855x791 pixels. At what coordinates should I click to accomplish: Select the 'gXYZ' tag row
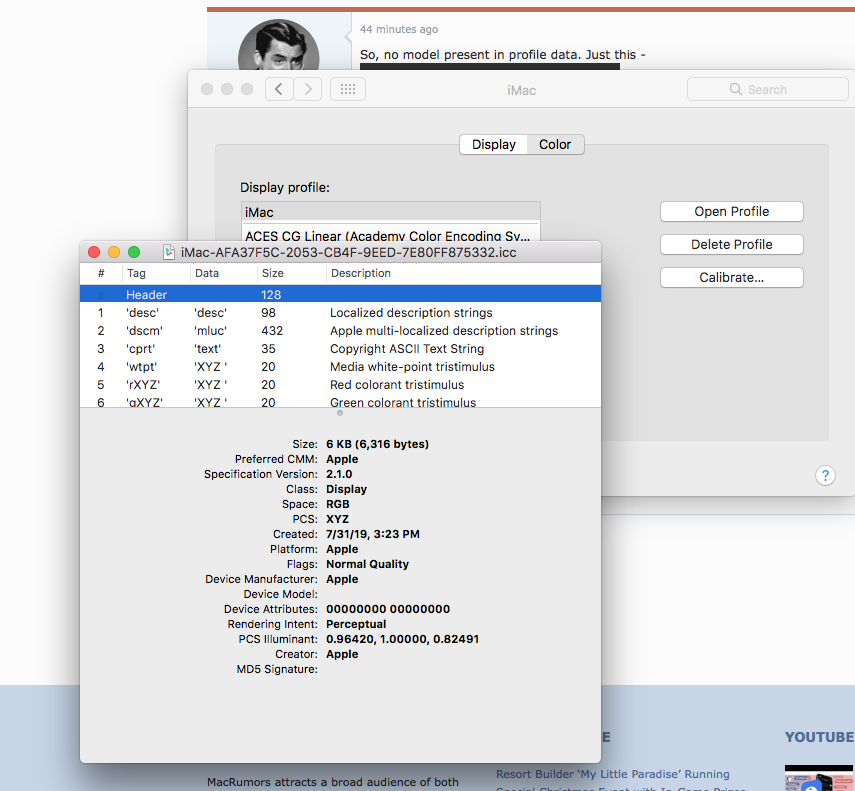(340, 401)
